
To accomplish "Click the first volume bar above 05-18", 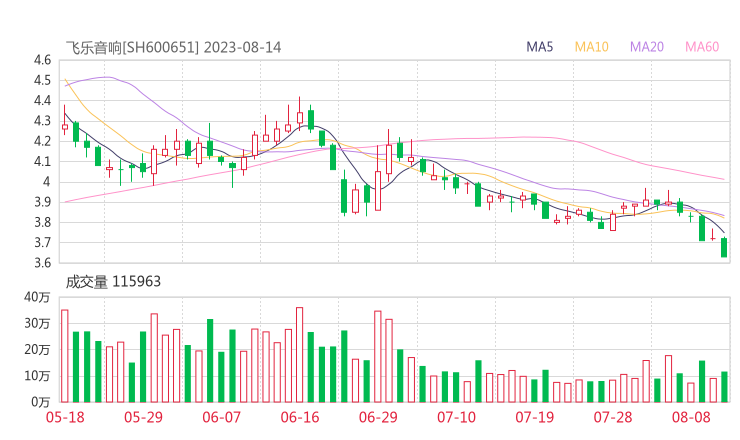I will click(x=65, y=356).
